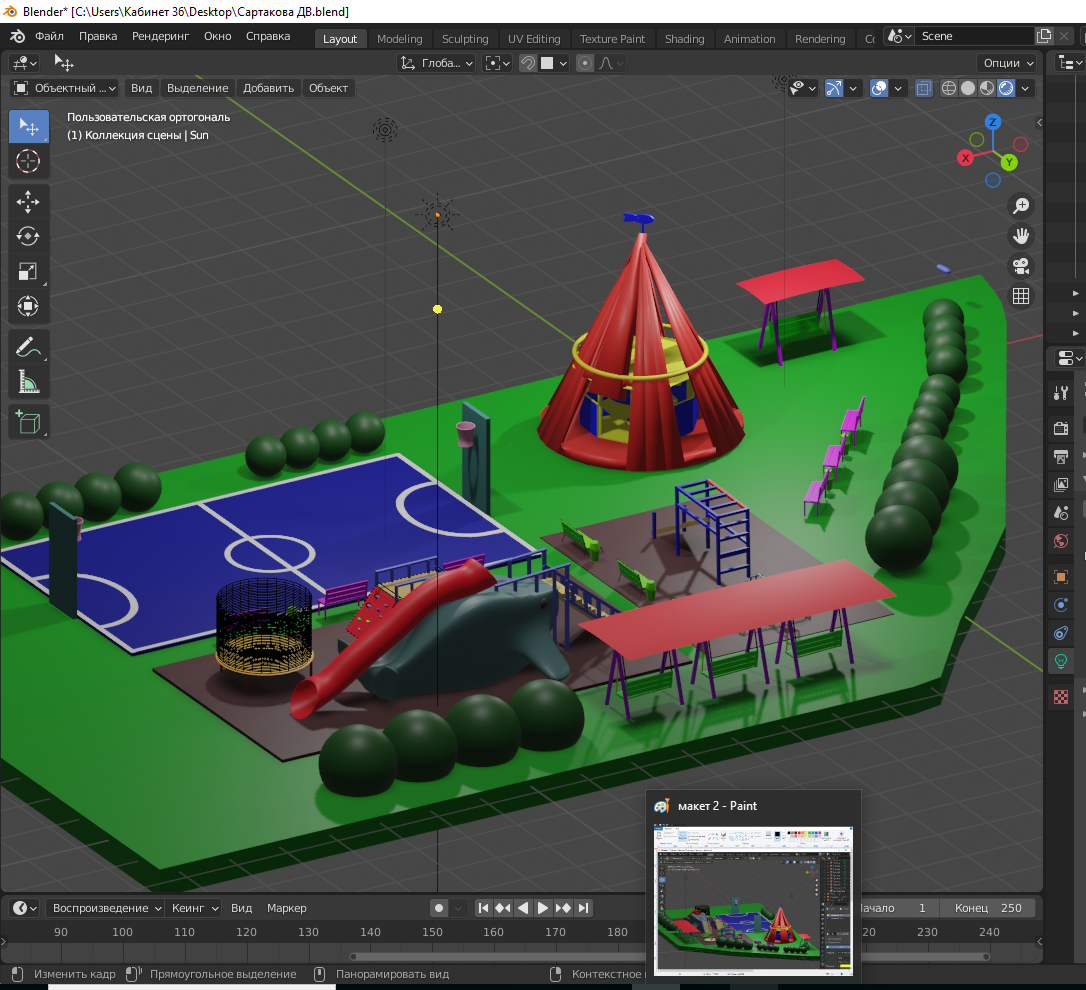Switch to rendered viewport shading sphere
Image resolution: width=1086 pixels, height=990 pixels.
[1006, 88]
